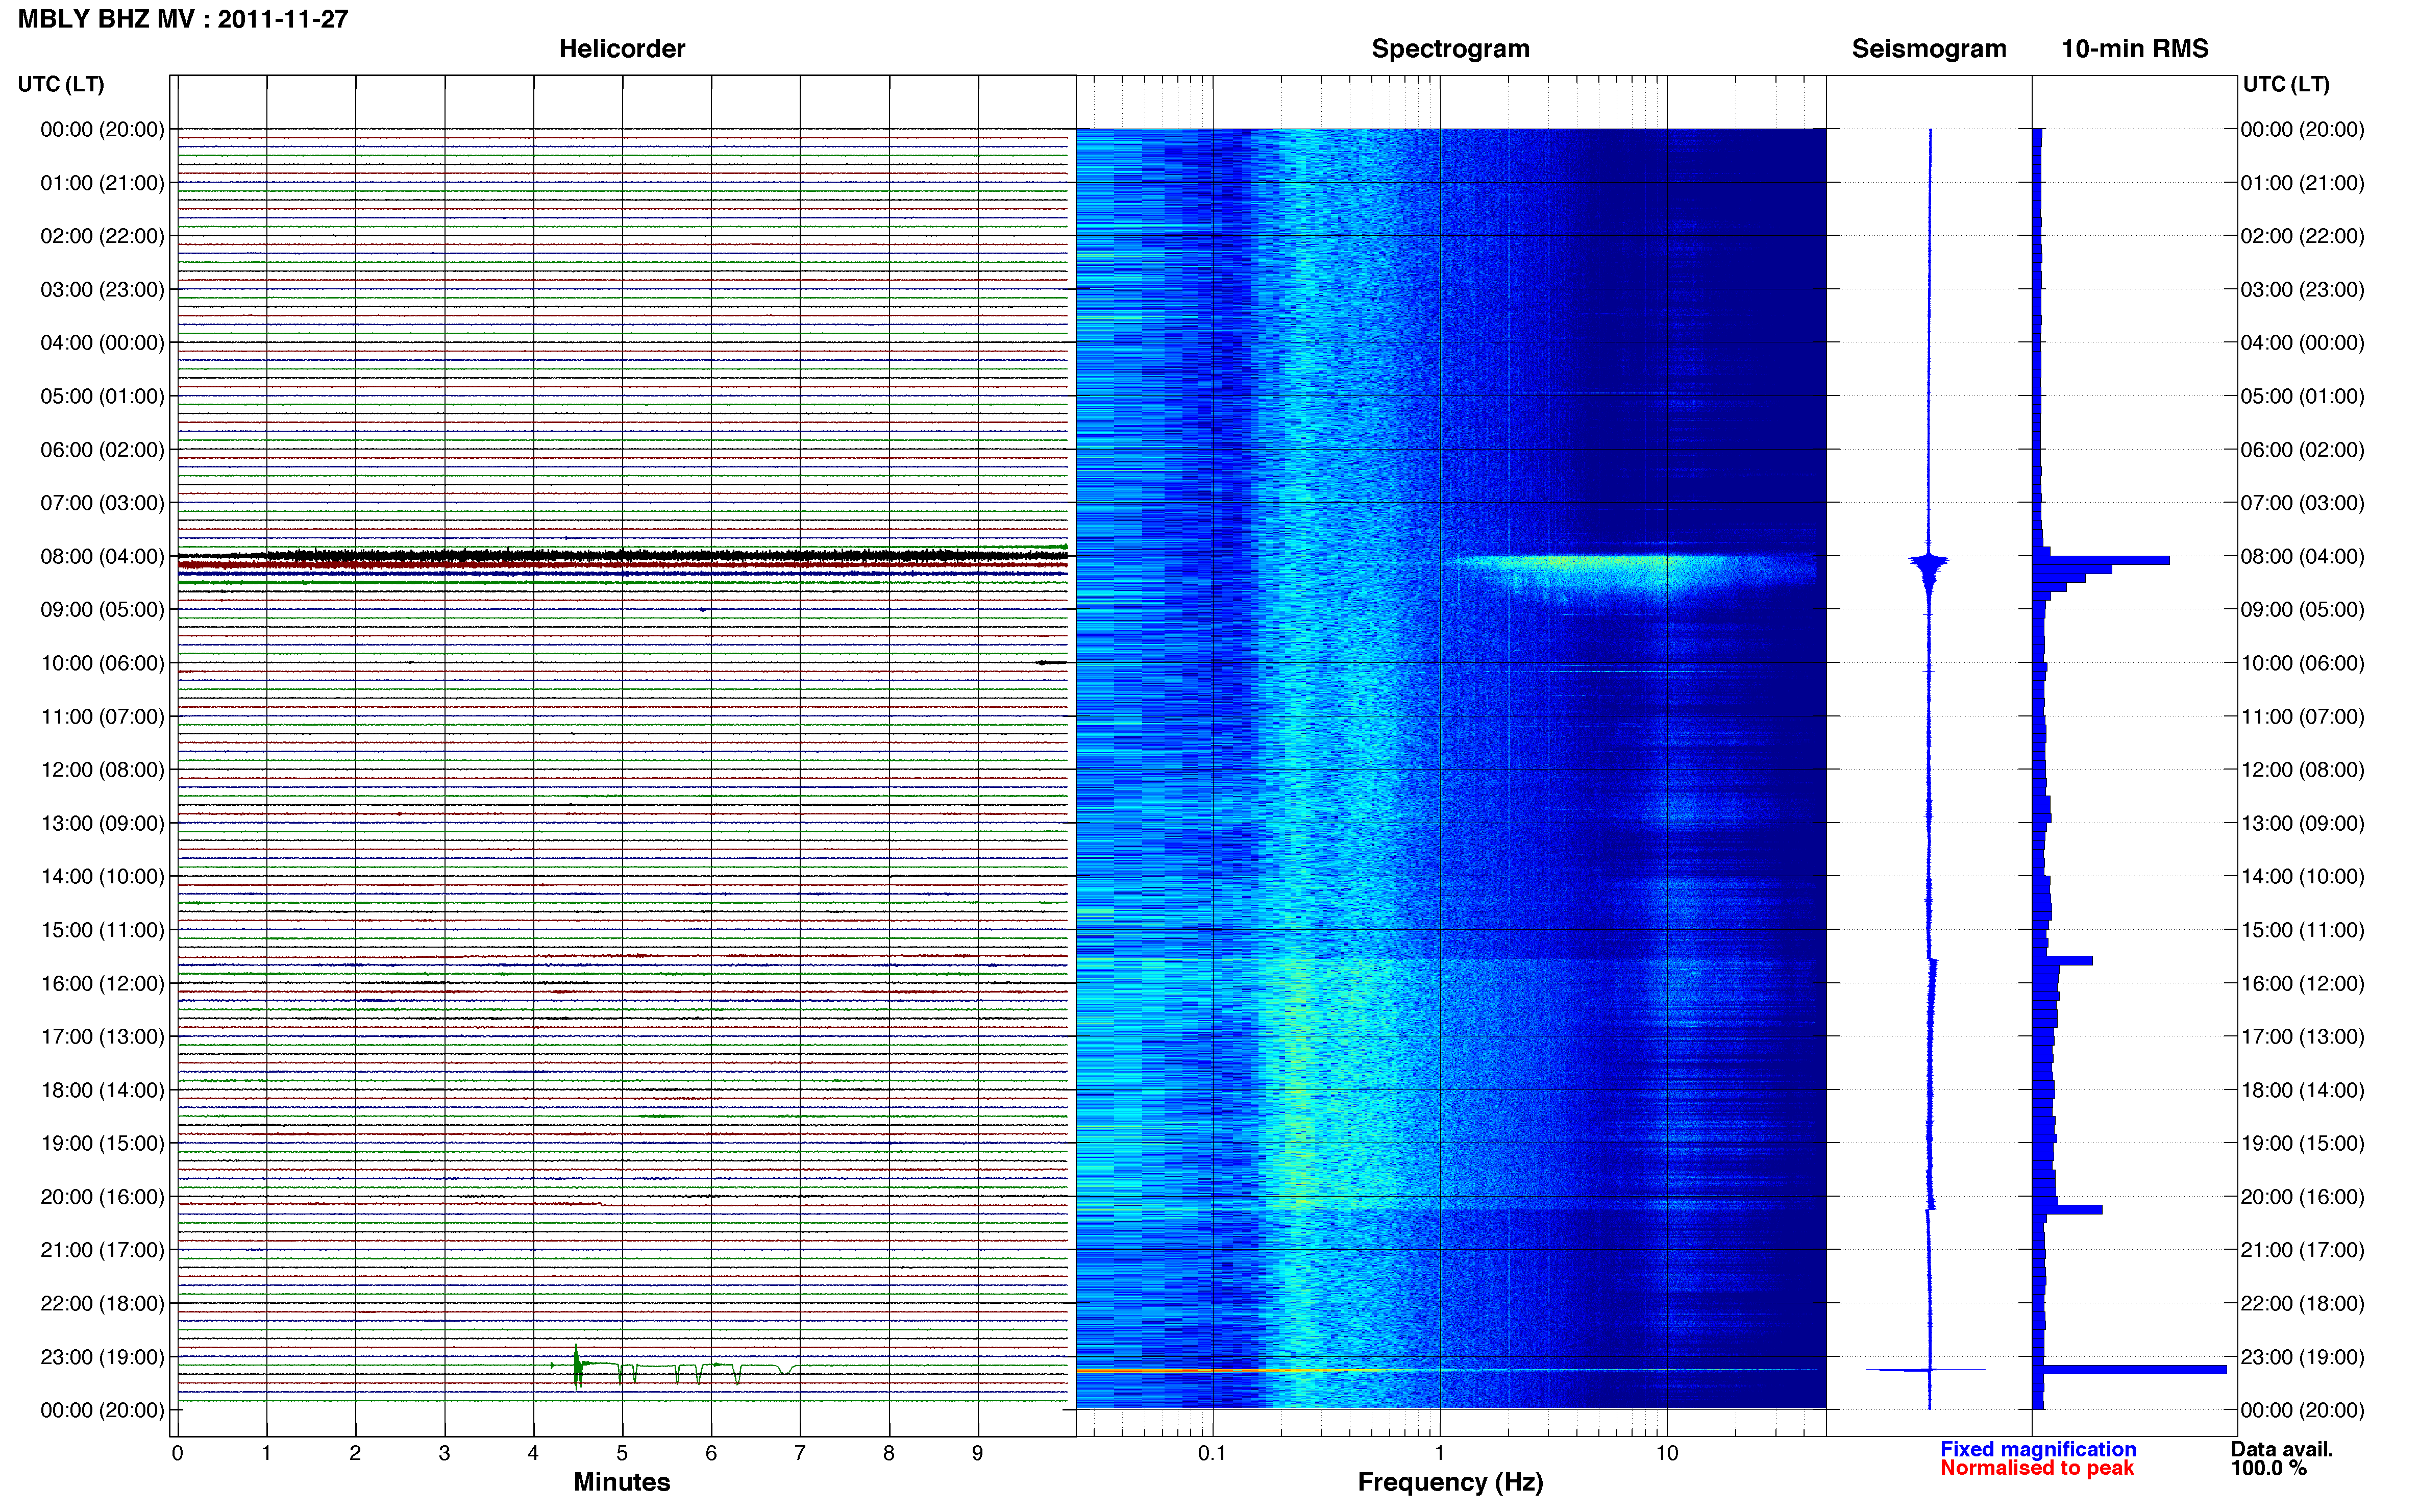Click helicorder minute tick label '0'
Image resolution: width=2419 pixels, height=1512 pixels.
tap(178, 1453)
